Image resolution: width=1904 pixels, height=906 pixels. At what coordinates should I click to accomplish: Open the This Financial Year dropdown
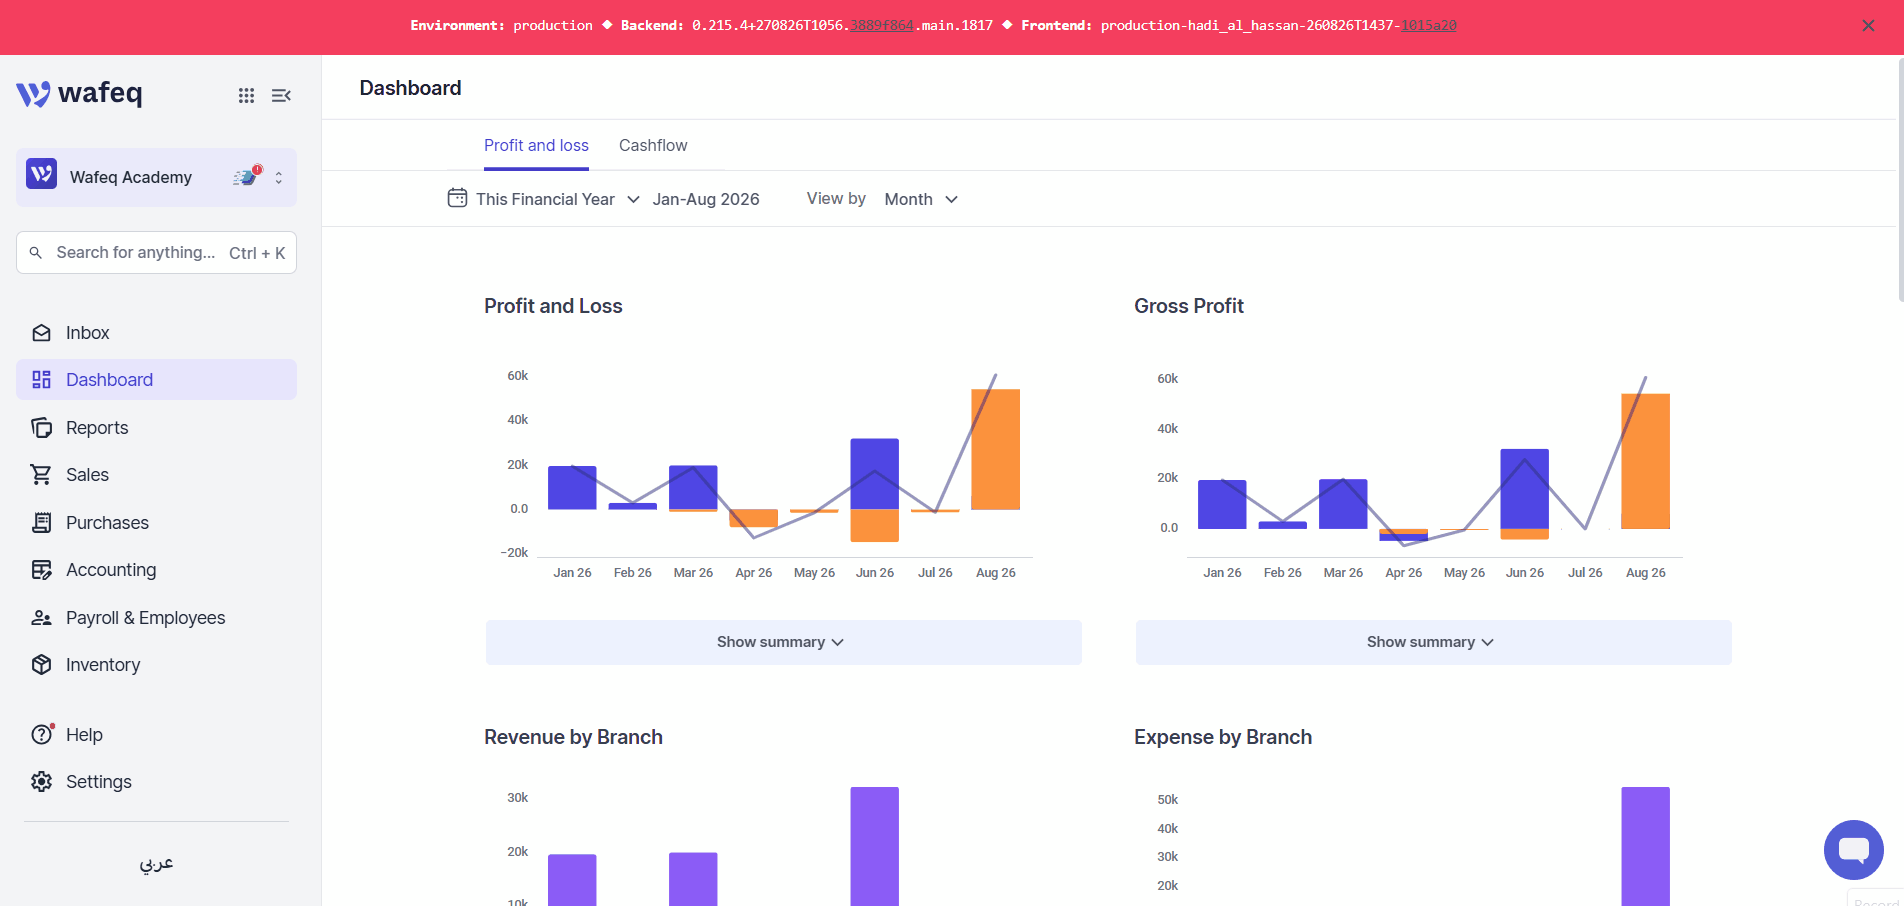tap(544, 199)
